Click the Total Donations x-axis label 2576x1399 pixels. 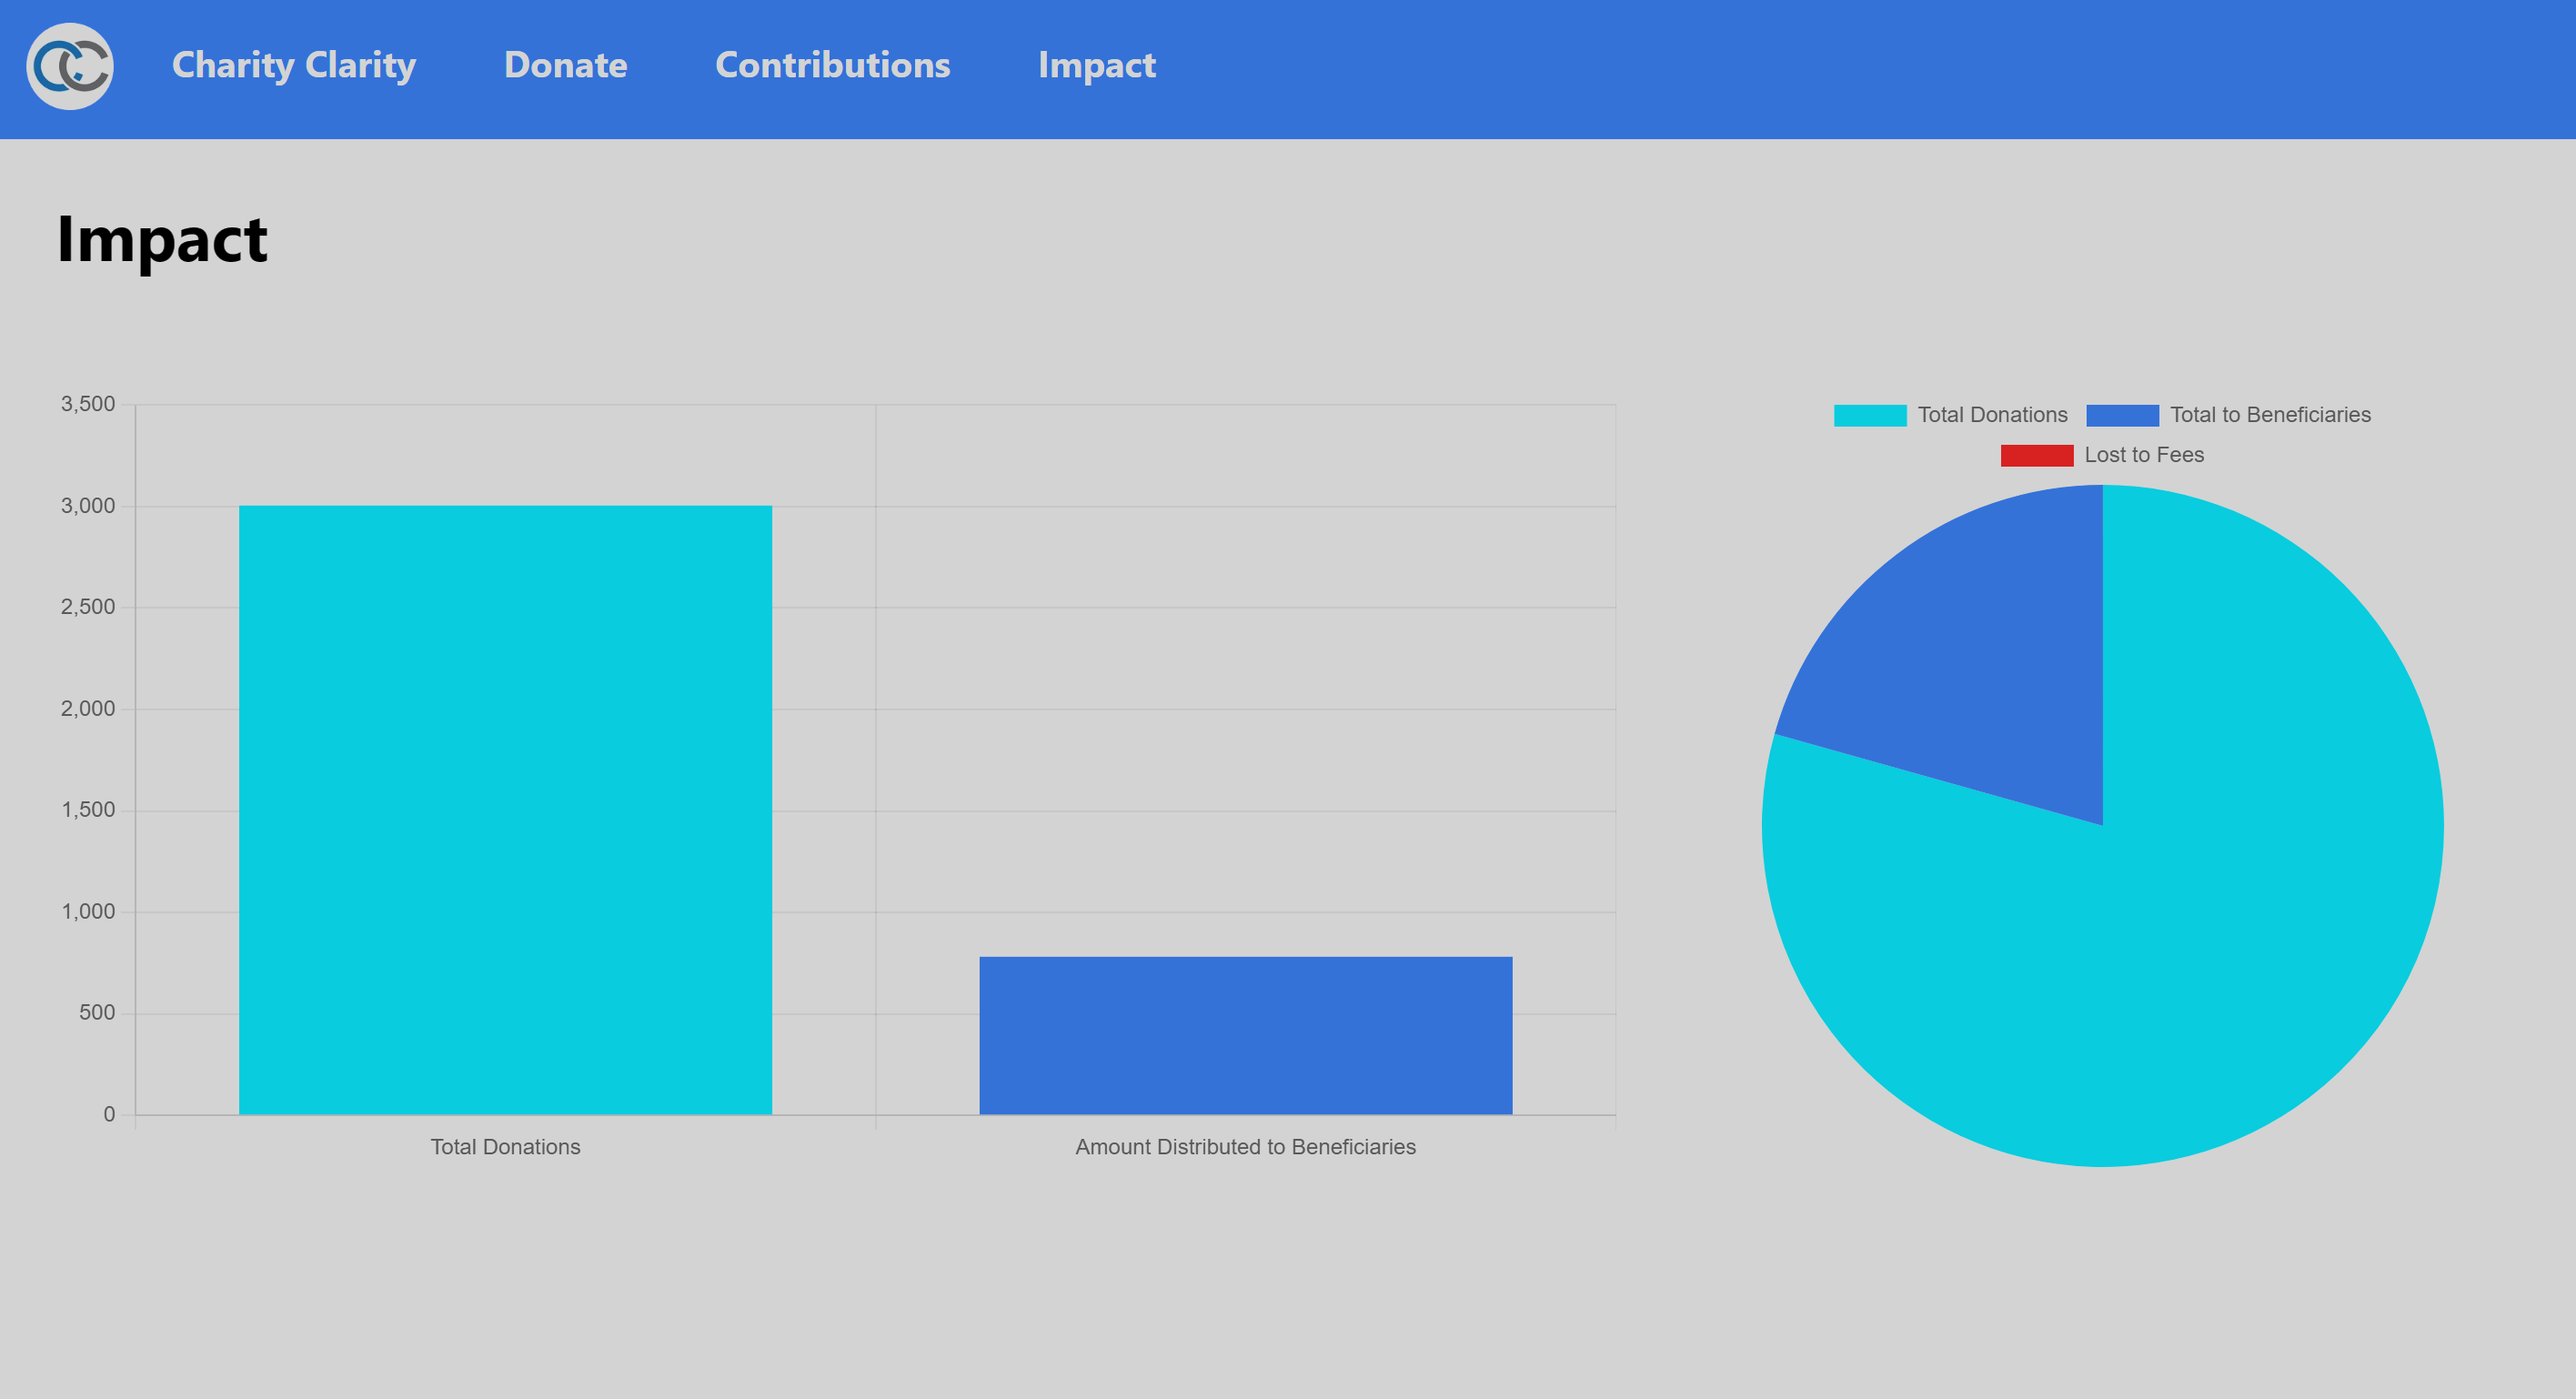(x=505, y=1147)
